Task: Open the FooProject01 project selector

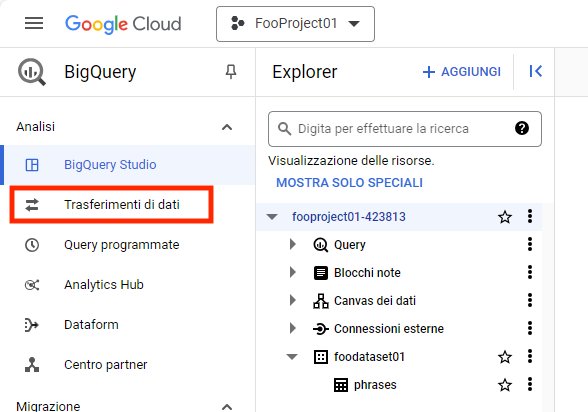Action: pyautogui.click(x=295, y=24)
